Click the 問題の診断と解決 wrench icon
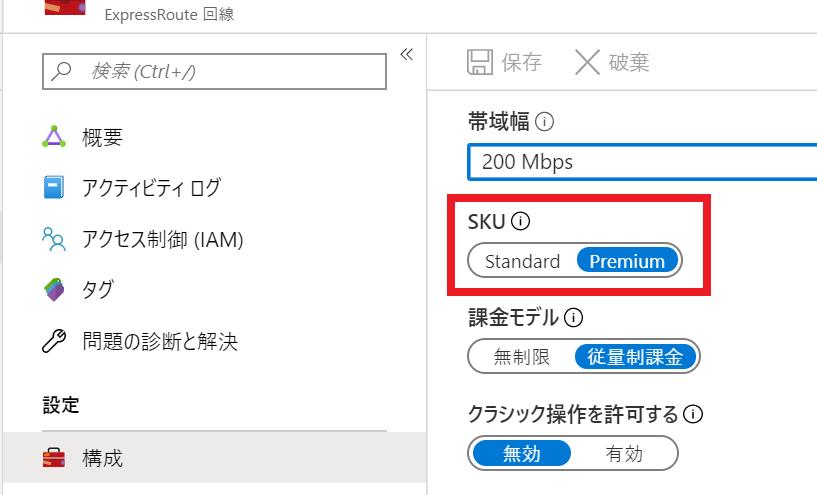Viewport: 817px width, 495px height. tap(54, 342)
